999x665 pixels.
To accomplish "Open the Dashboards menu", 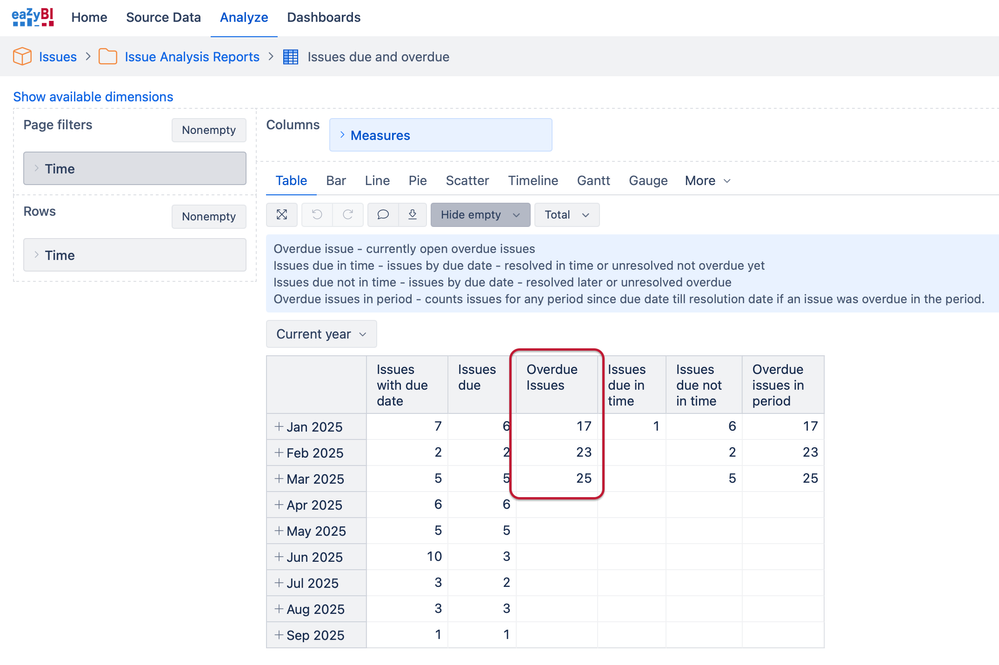I will pos(324,17).
